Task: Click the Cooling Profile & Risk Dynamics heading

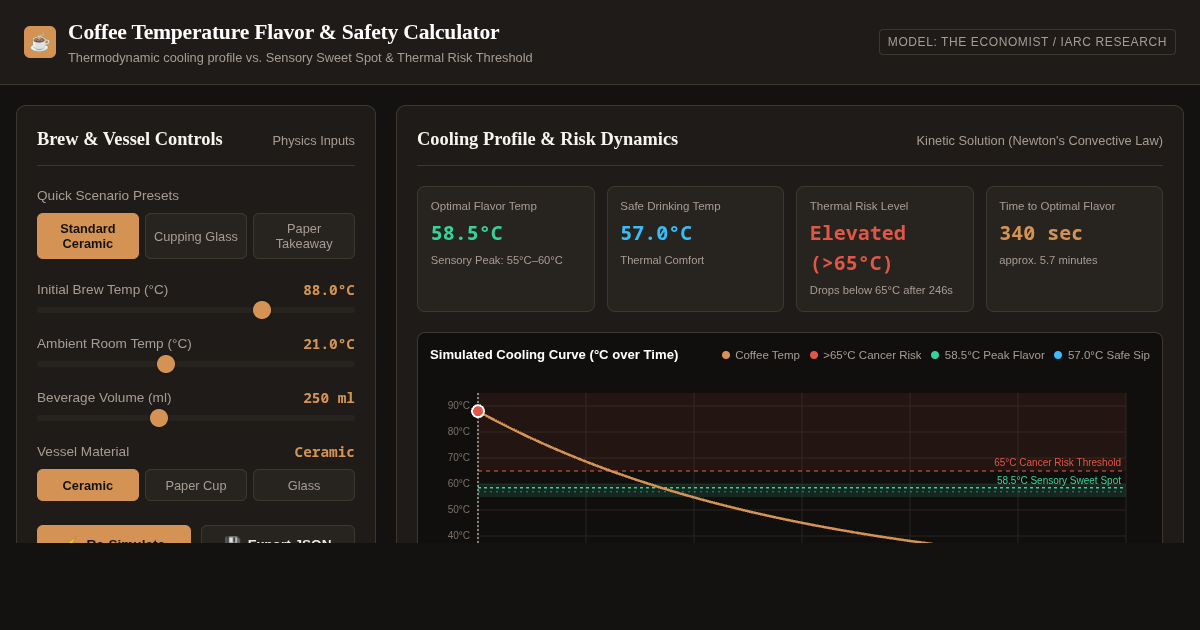Action: coord(547,139)
